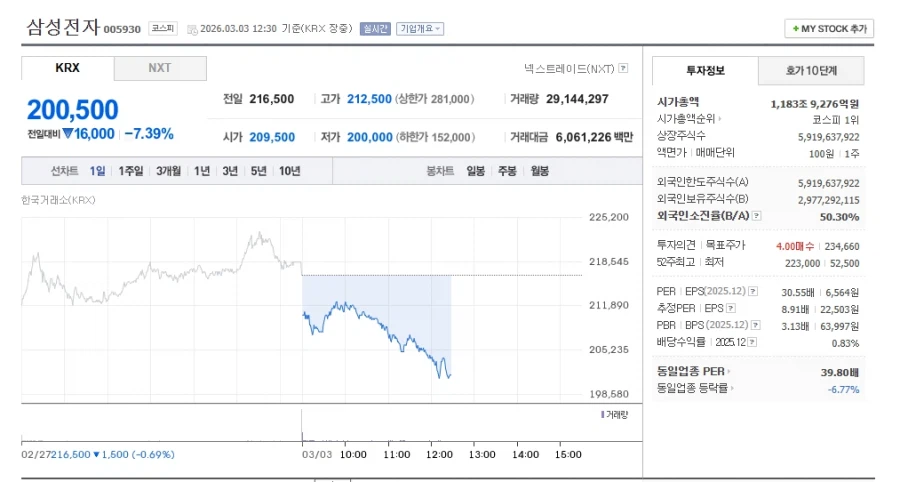Click the MY STOCK 추가 button
The width and height of the screenshot is (900, 482).
(829, 29)
